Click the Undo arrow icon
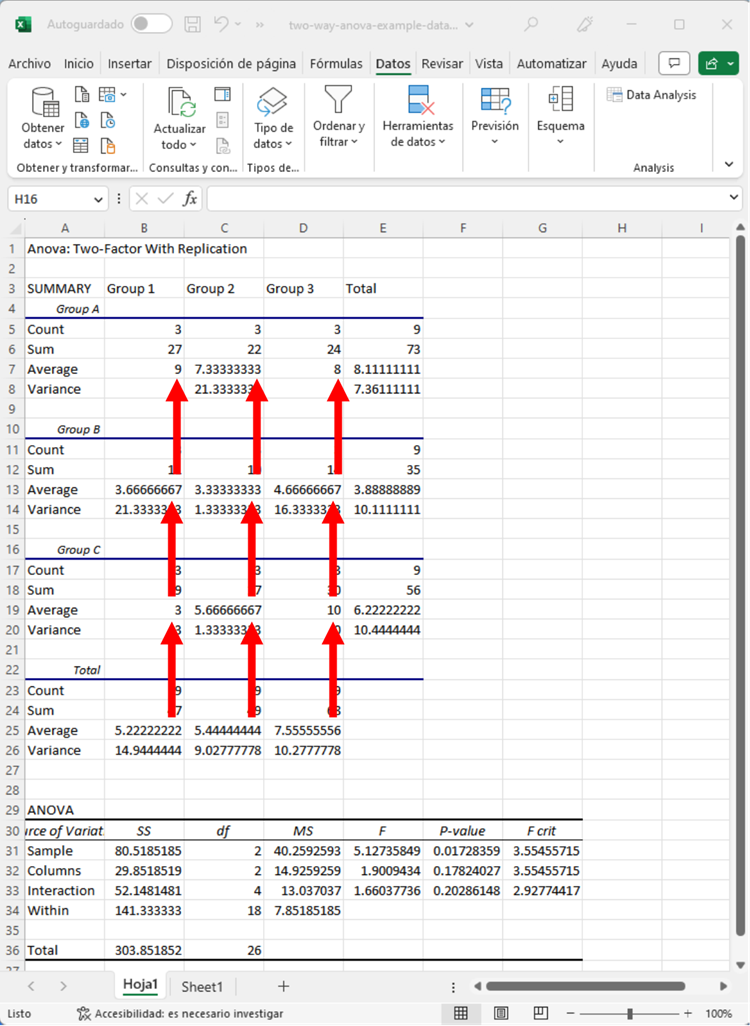This screenshot has height=1026, width=750. point(222,23)
